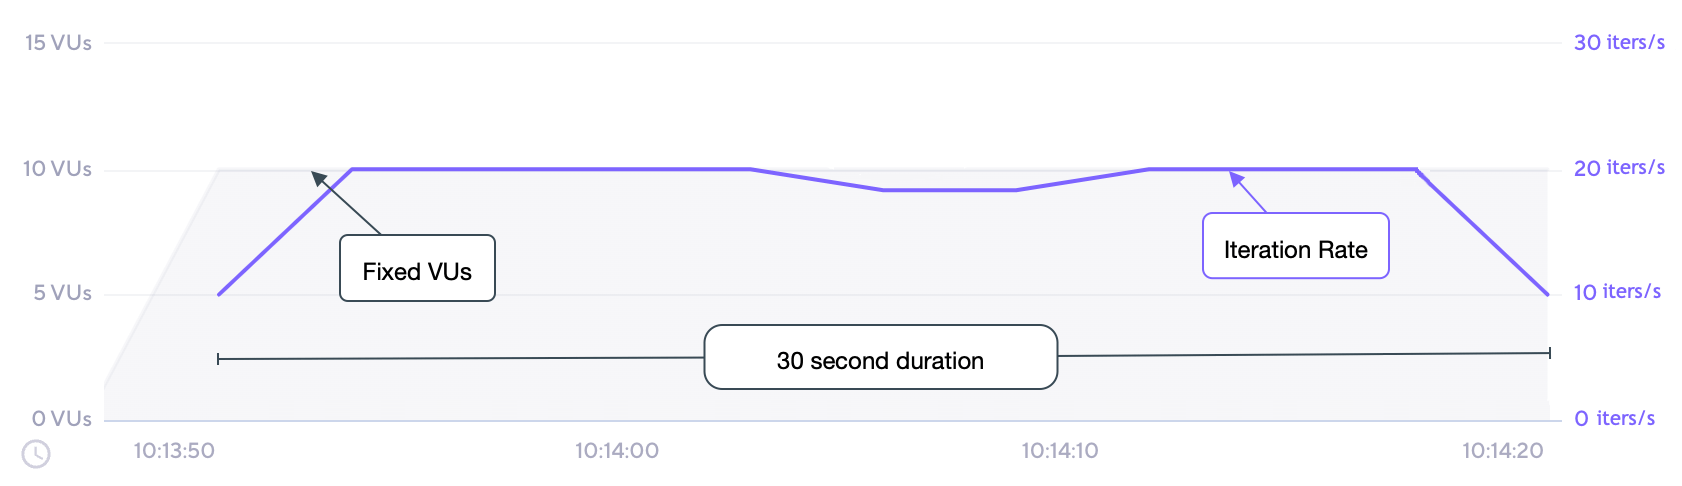Screen dimensions: 1682x486
Task: Click the left end cap of the duration line
Action: point(218,358)
